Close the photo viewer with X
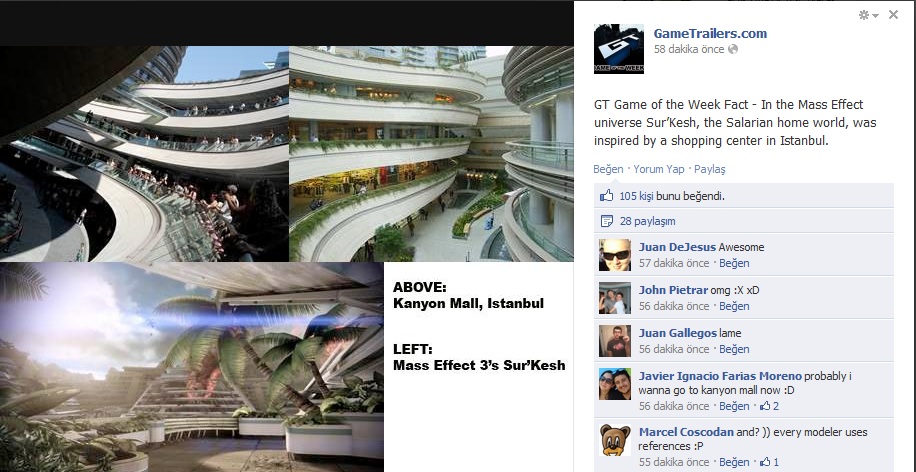The height and width of the screenshot is (472, 916). [x=893, y=15]
